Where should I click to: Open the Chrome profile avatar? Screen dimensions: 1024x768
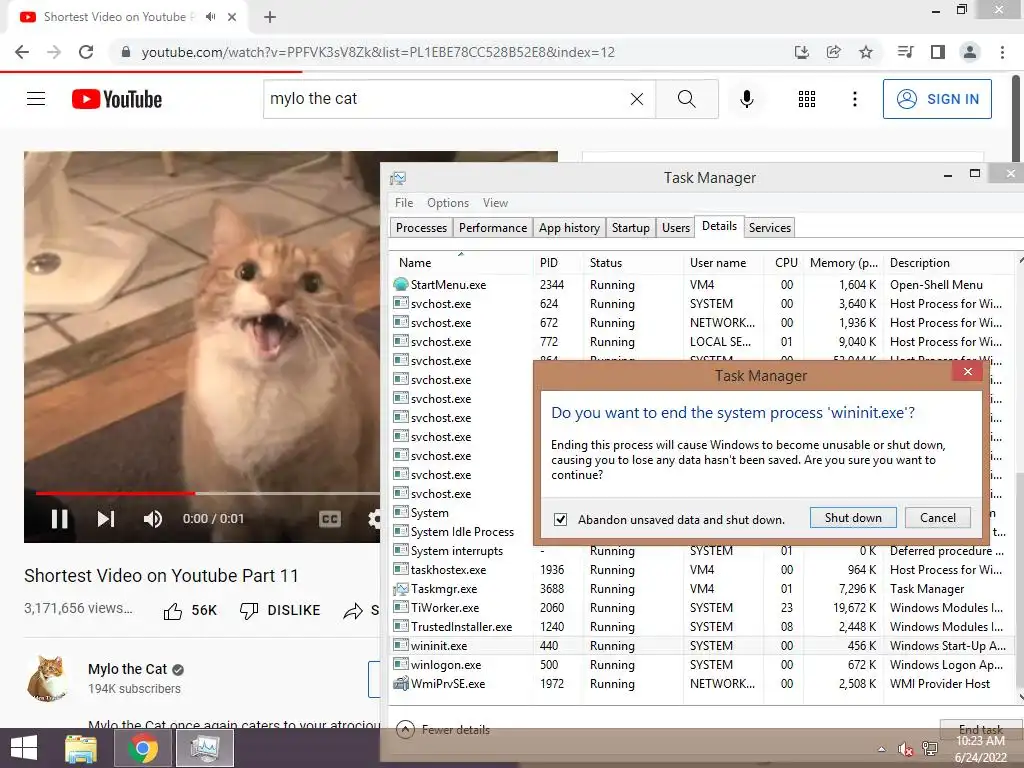point(970,52)
